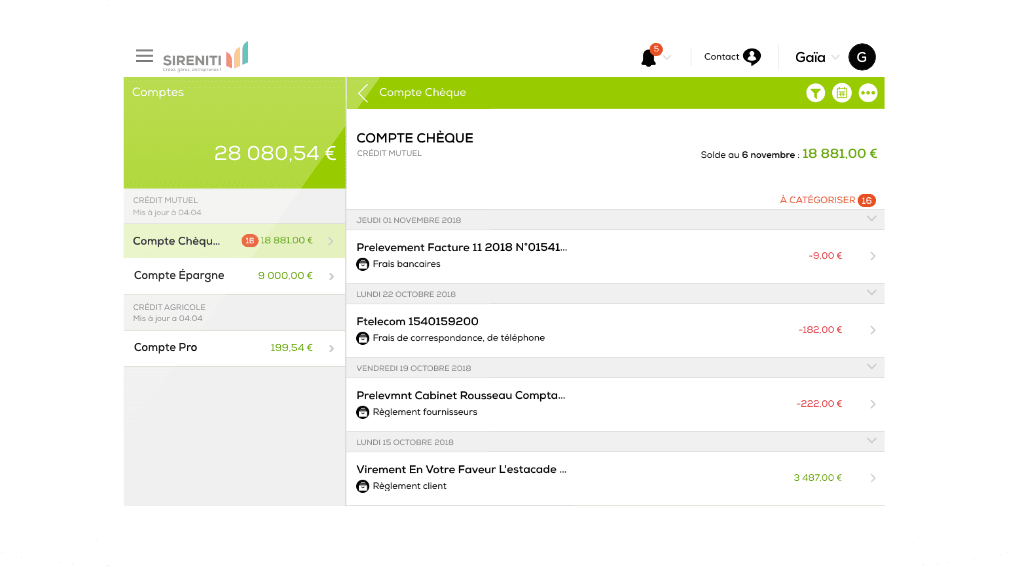Click the Frais bancaires category icon
Viewport: 1009px width, 567px height.
(363, 264)
